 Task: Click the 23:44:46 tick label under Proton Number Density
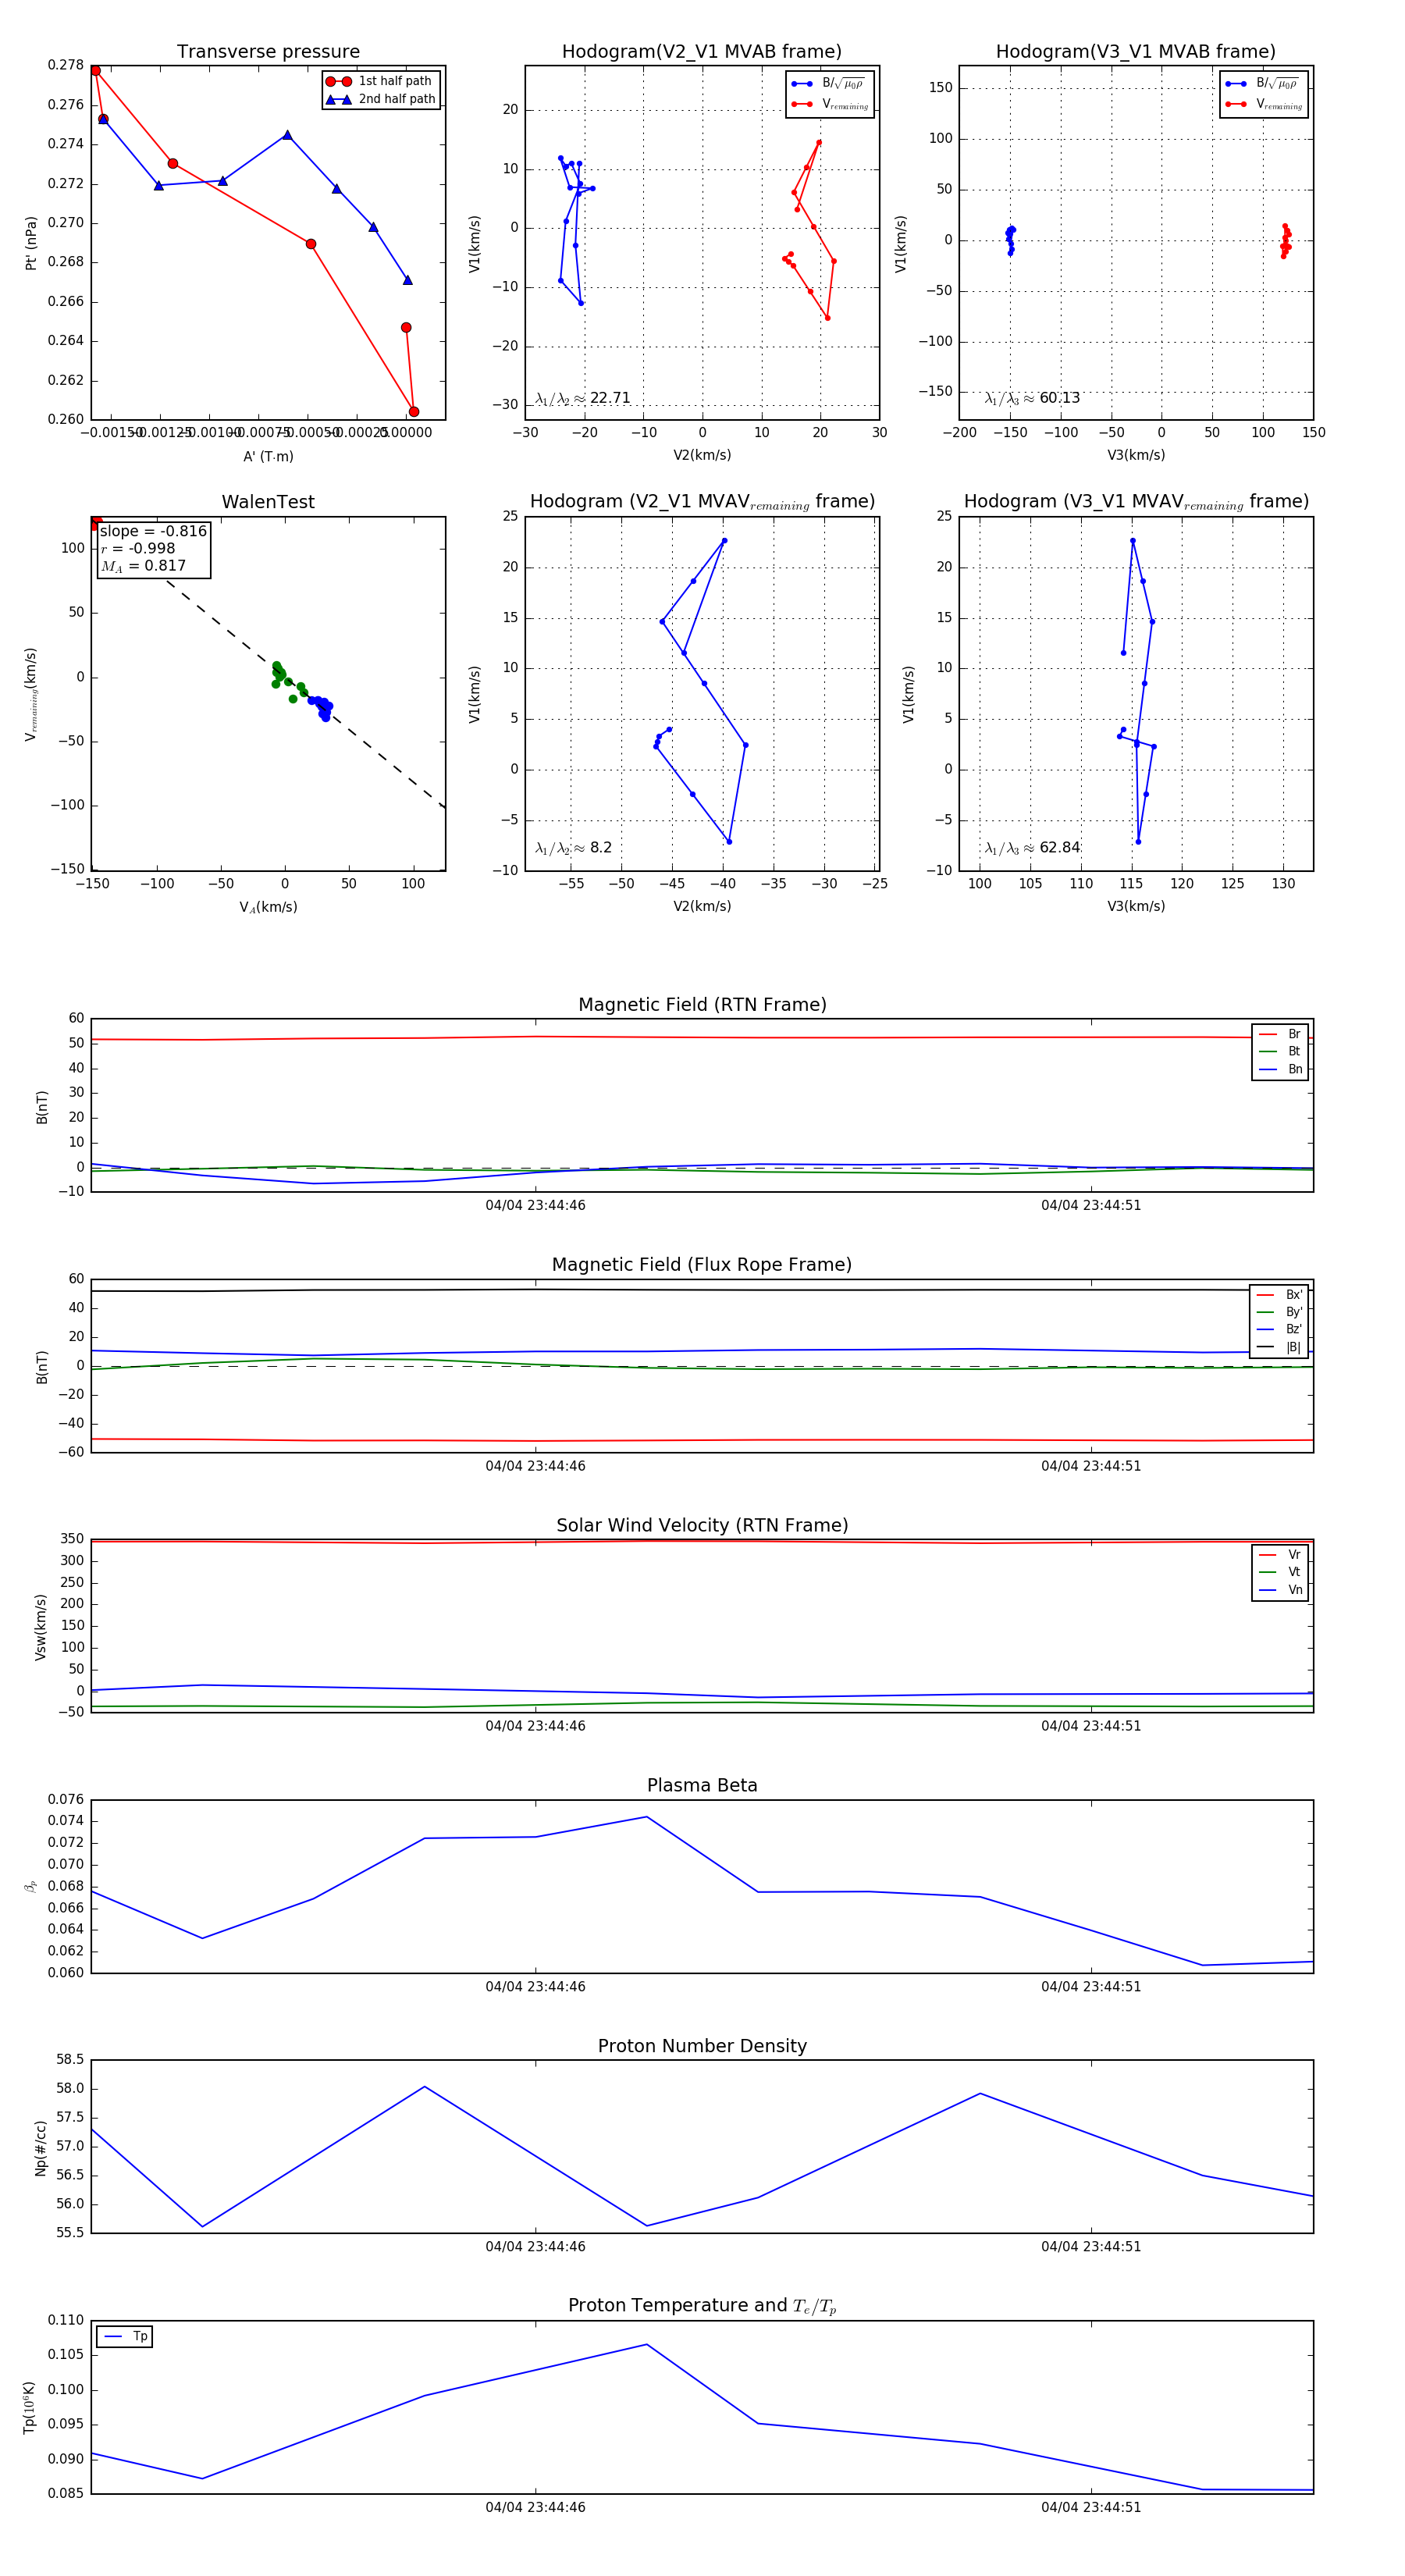pos(535,2246)
